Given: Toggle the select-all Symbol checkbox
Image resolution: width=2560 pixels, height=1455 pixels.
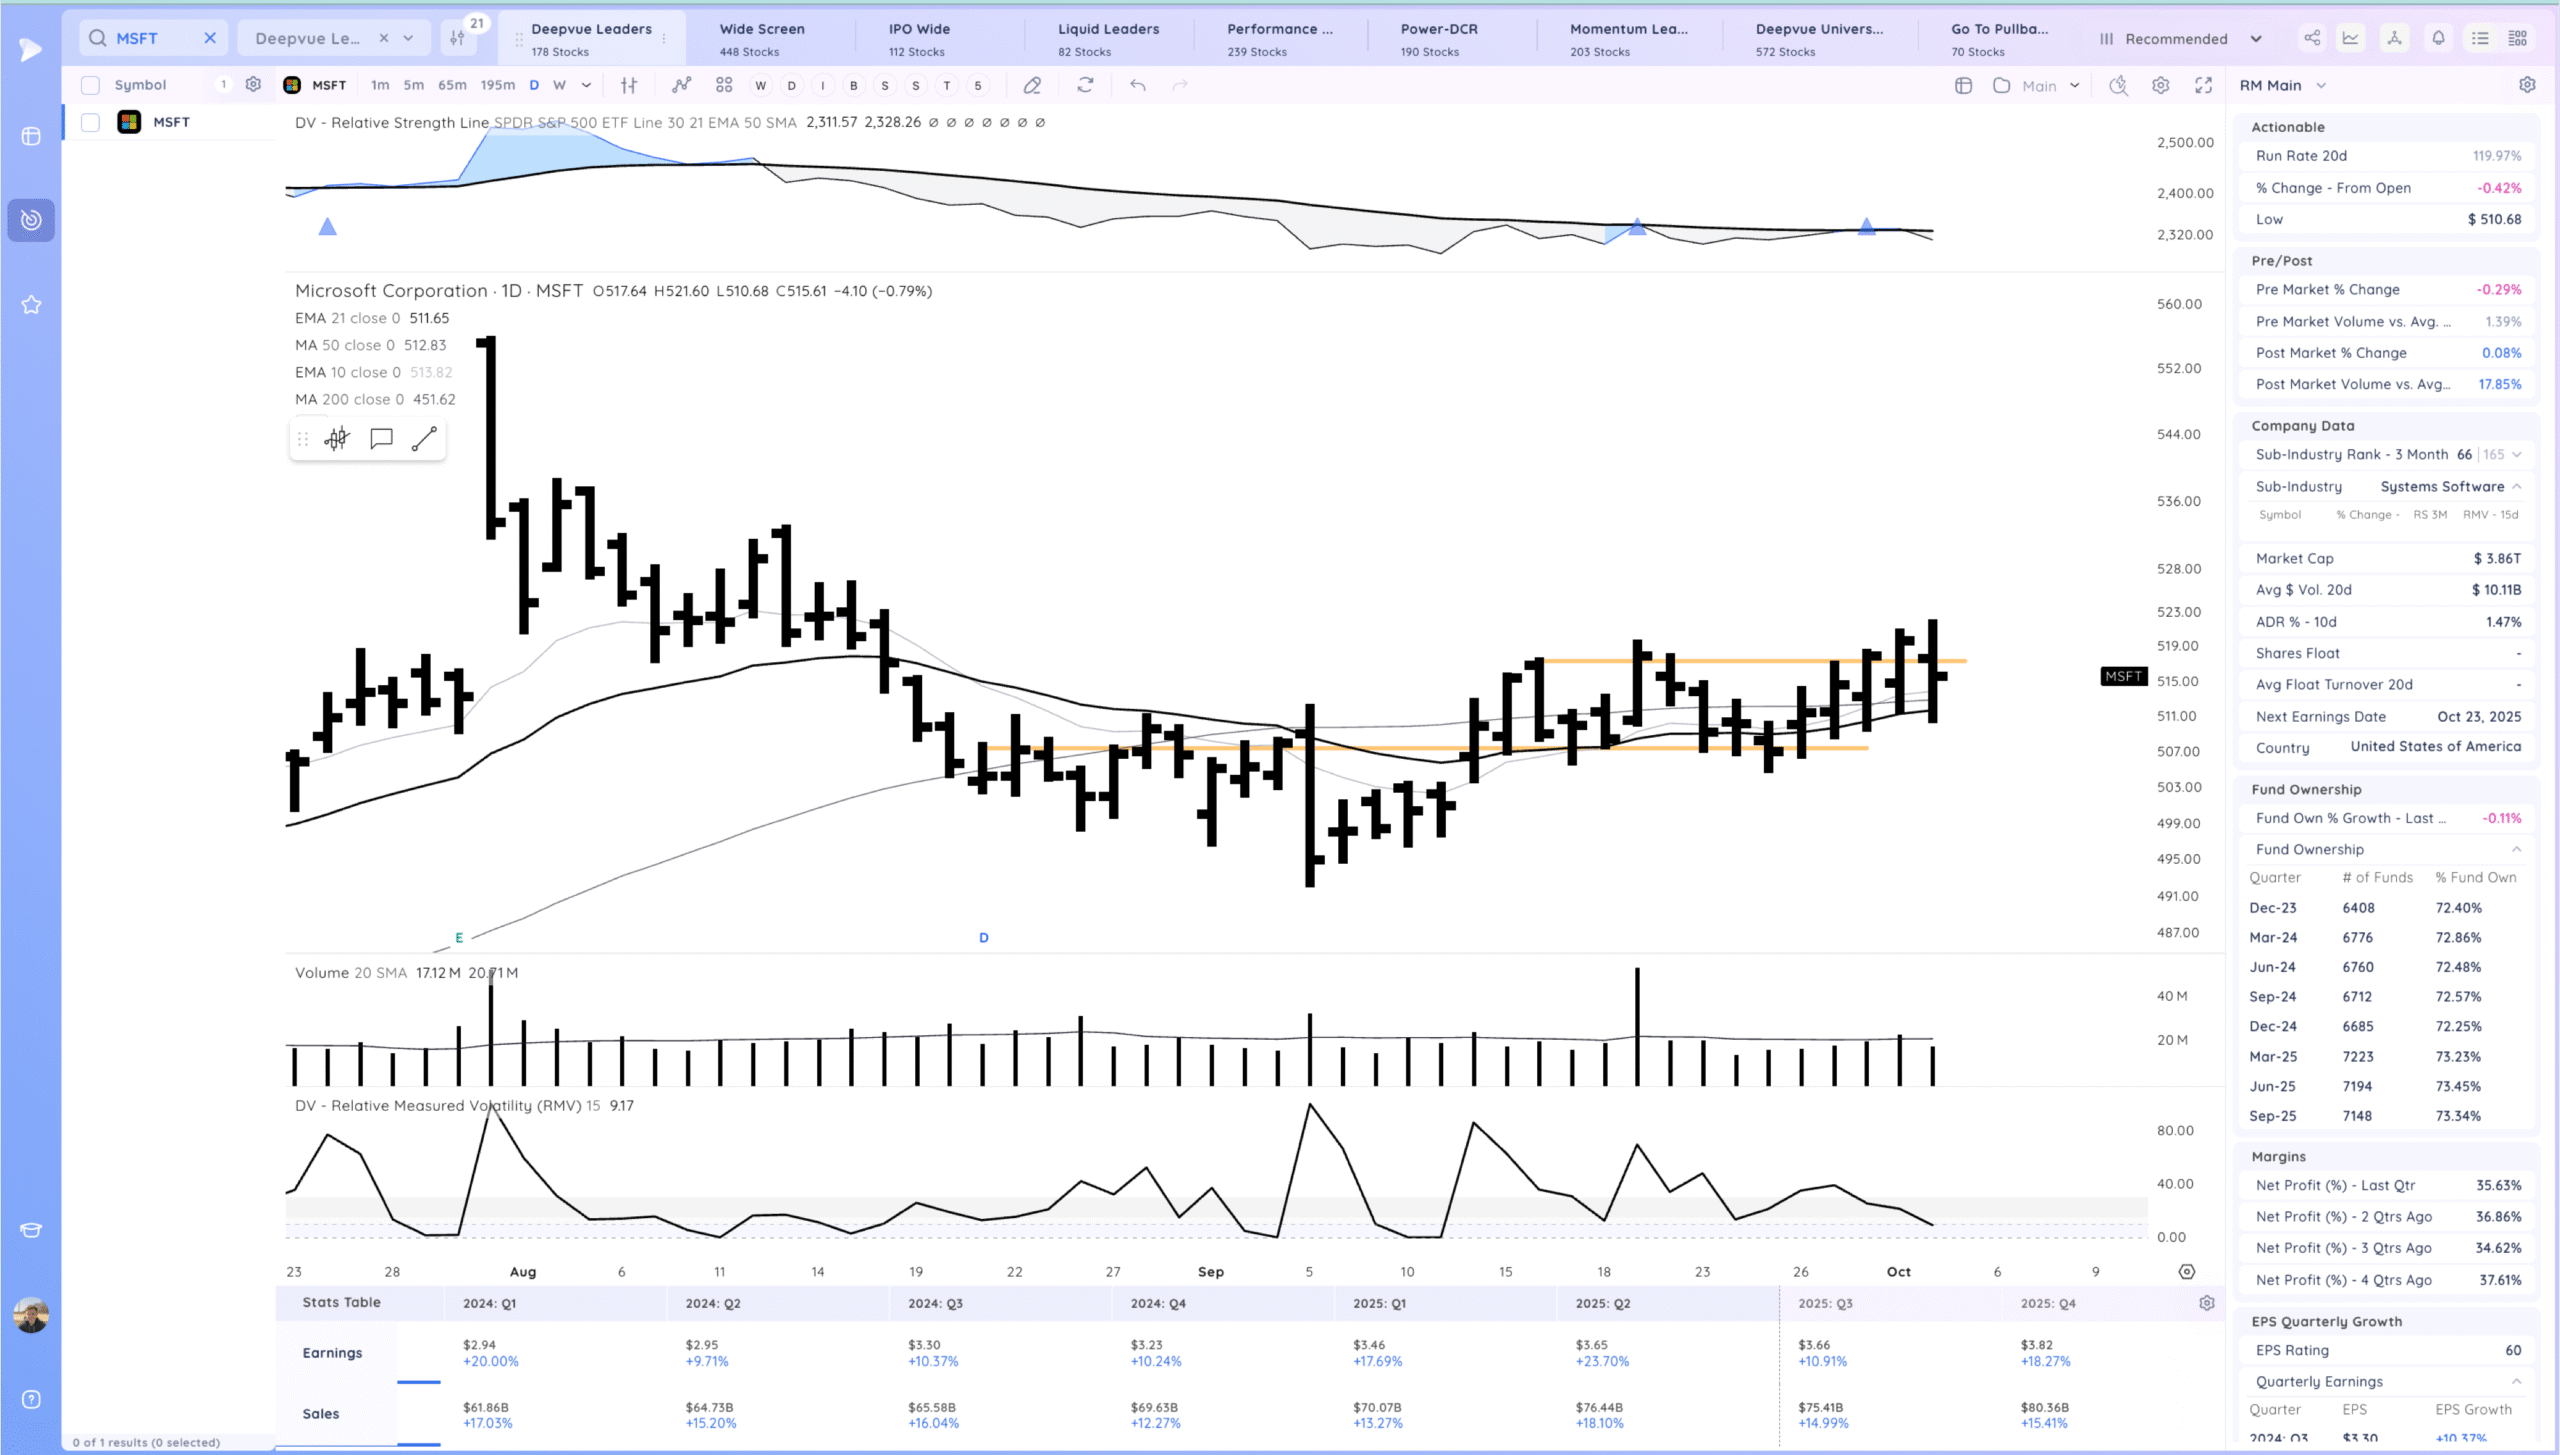Looking at the screenshot, I should coord(90,85).
